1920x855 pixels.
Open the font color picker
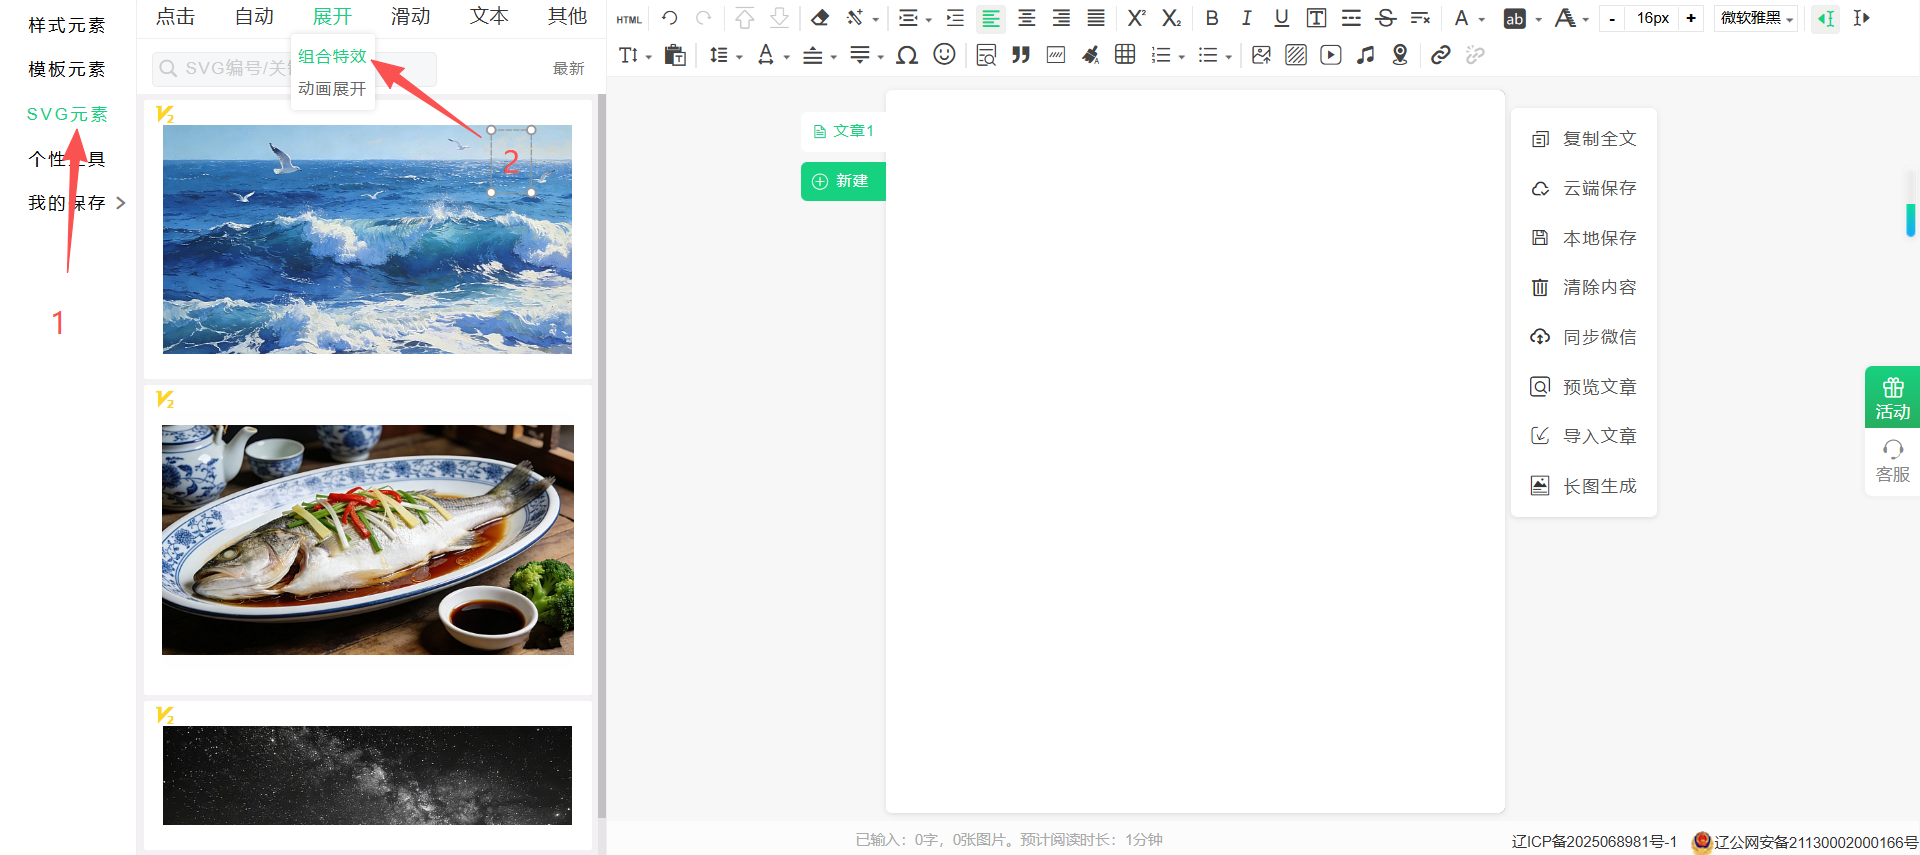(x=1466, y=18)
